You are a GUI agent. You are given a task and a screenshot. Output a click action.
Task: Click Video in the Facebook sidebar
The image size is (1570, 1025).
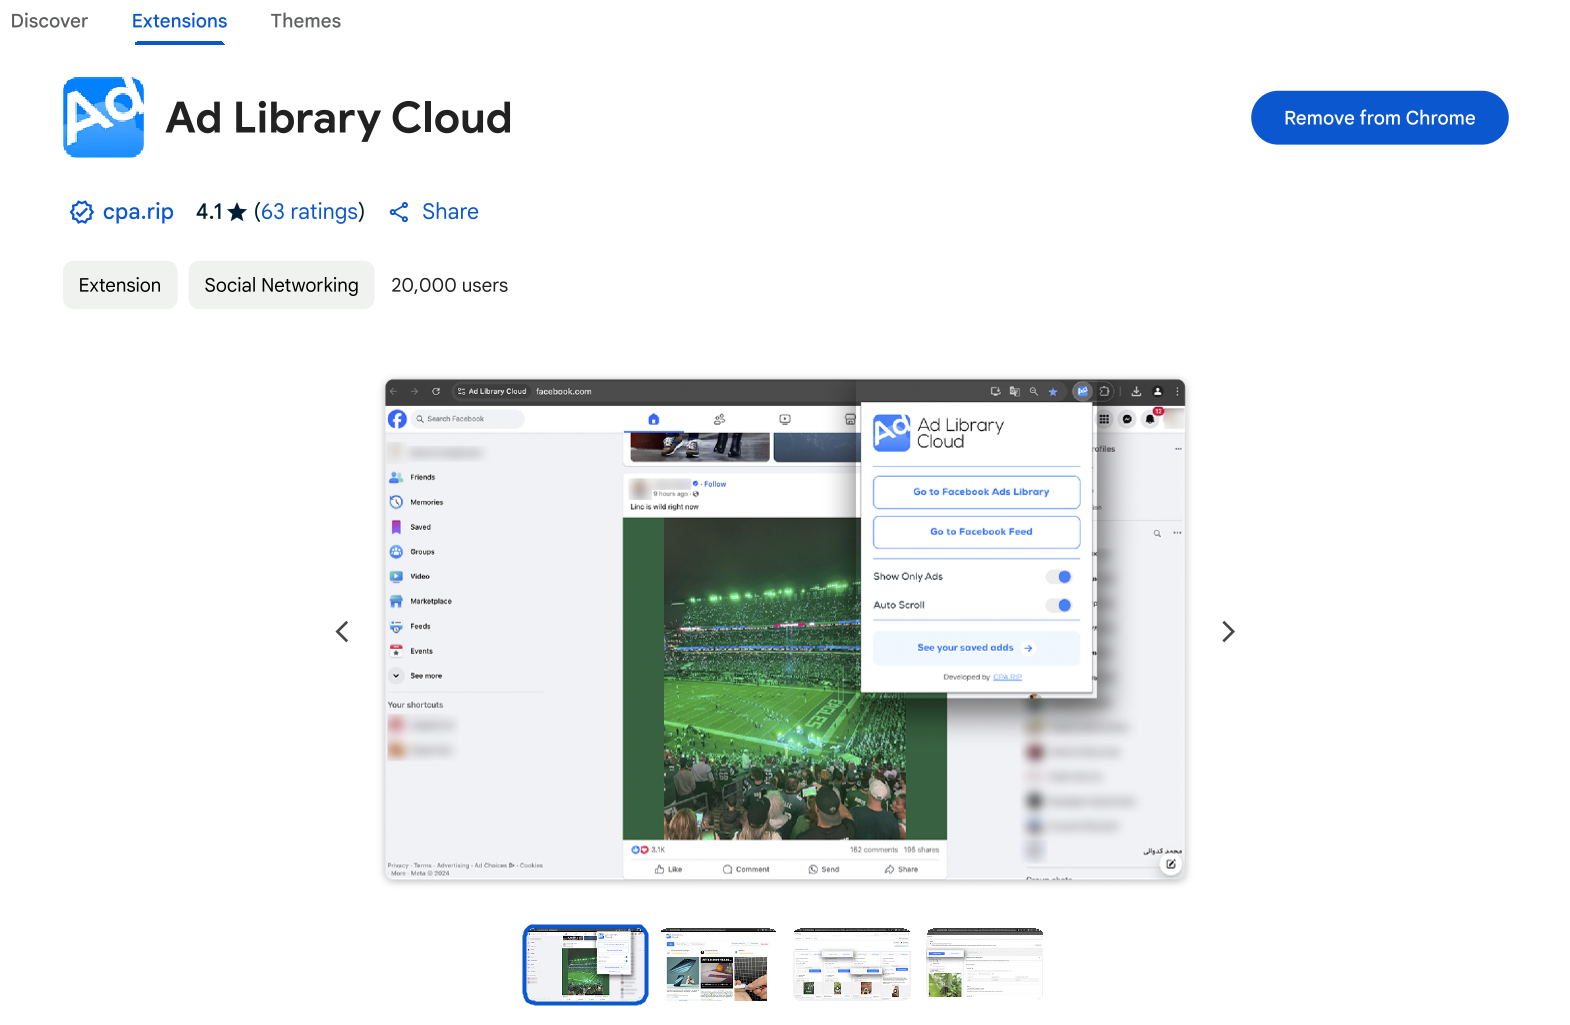tap(410, 576)
